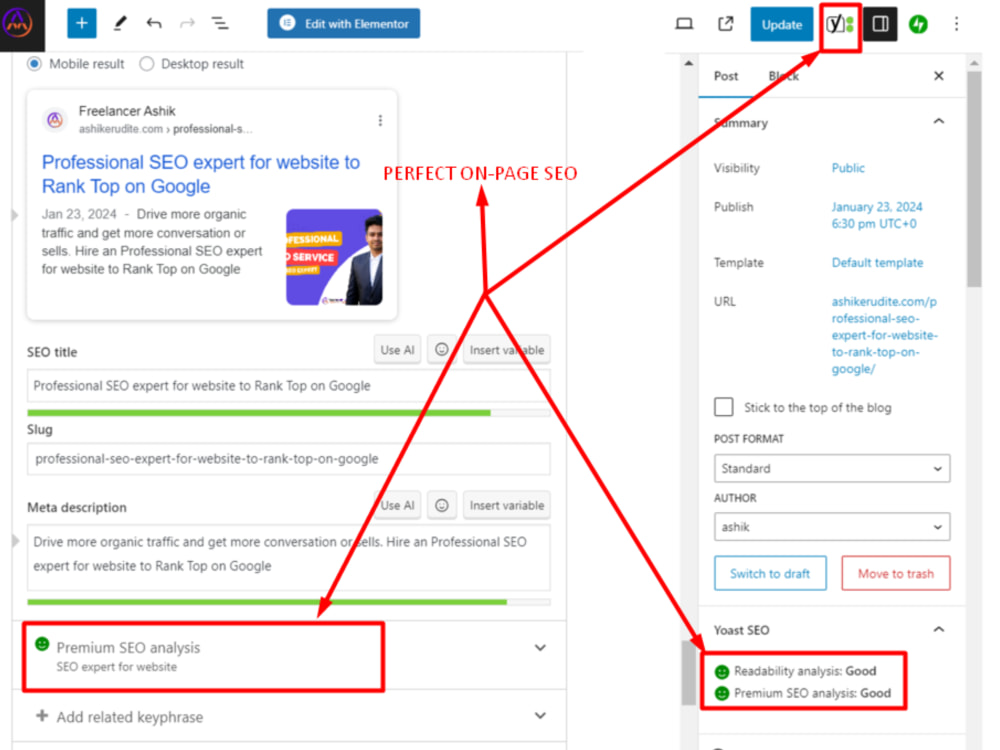
Task: Open the Yoast SEO toolbar icon
Action: click(840, 26)
